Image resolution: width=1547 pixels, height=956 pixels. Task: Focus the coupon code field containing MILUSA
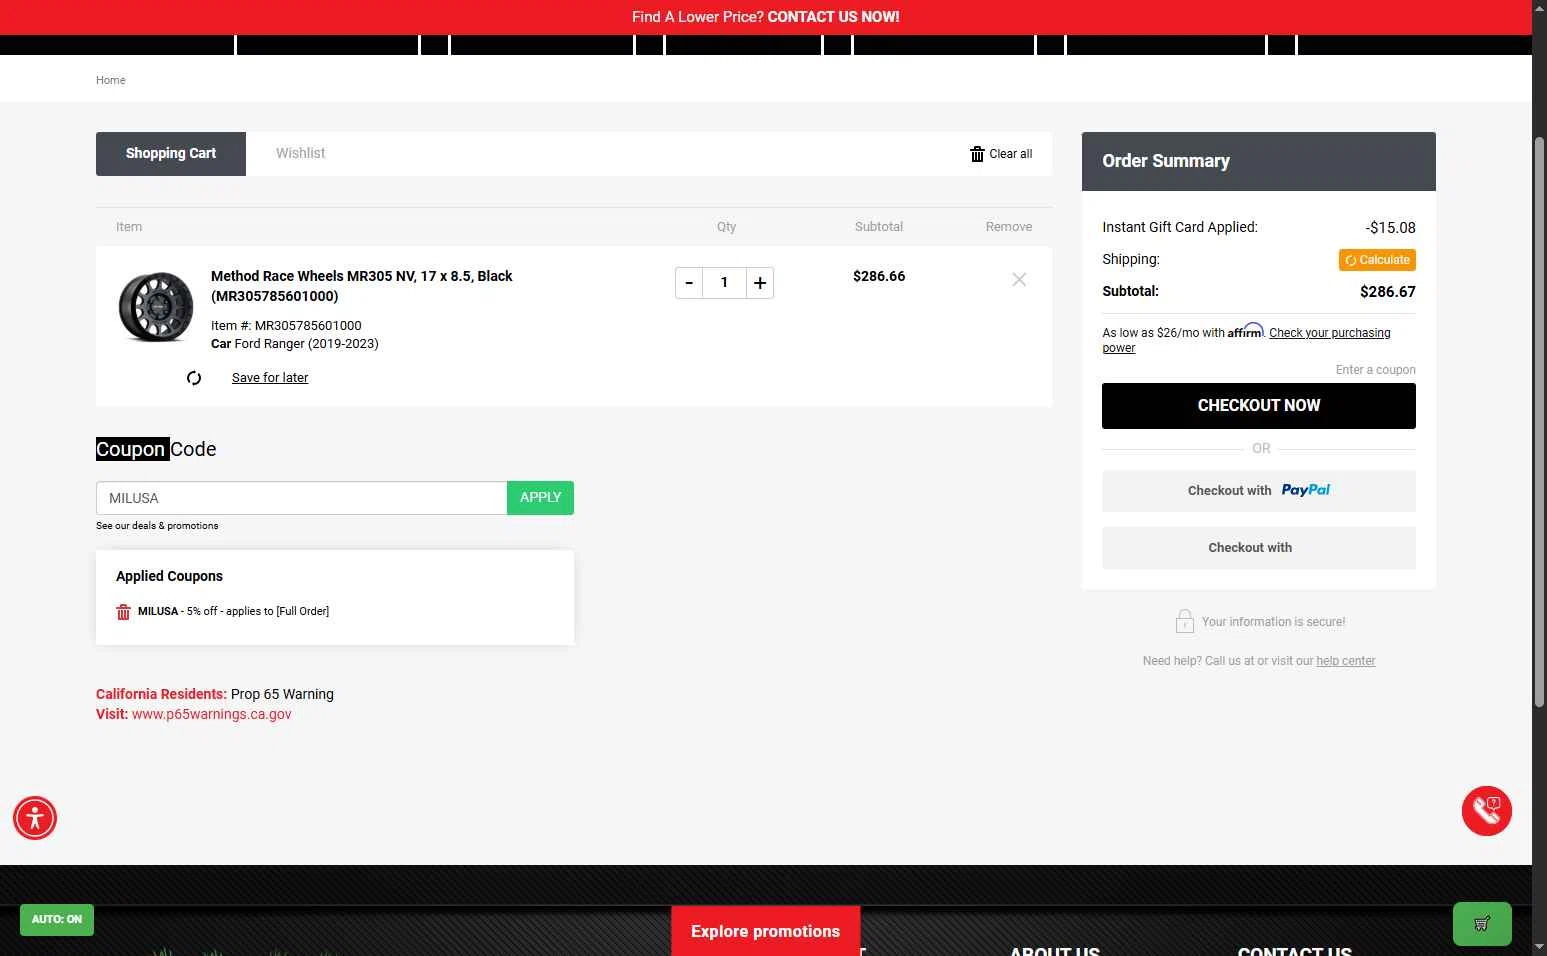pyautogui.click(x=301, y=498)
